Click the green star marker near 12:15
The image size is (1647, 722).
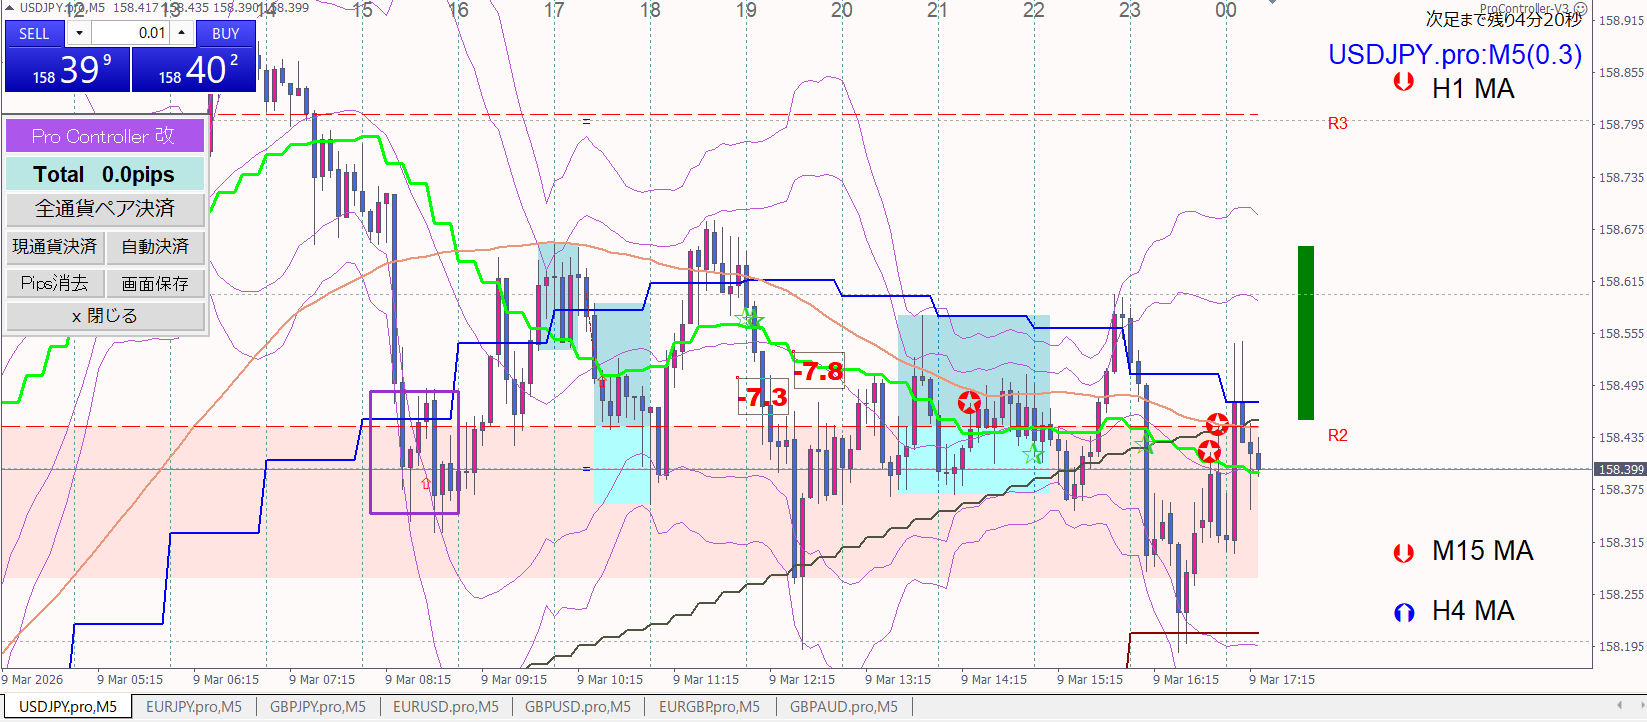[x=750, y=319]
